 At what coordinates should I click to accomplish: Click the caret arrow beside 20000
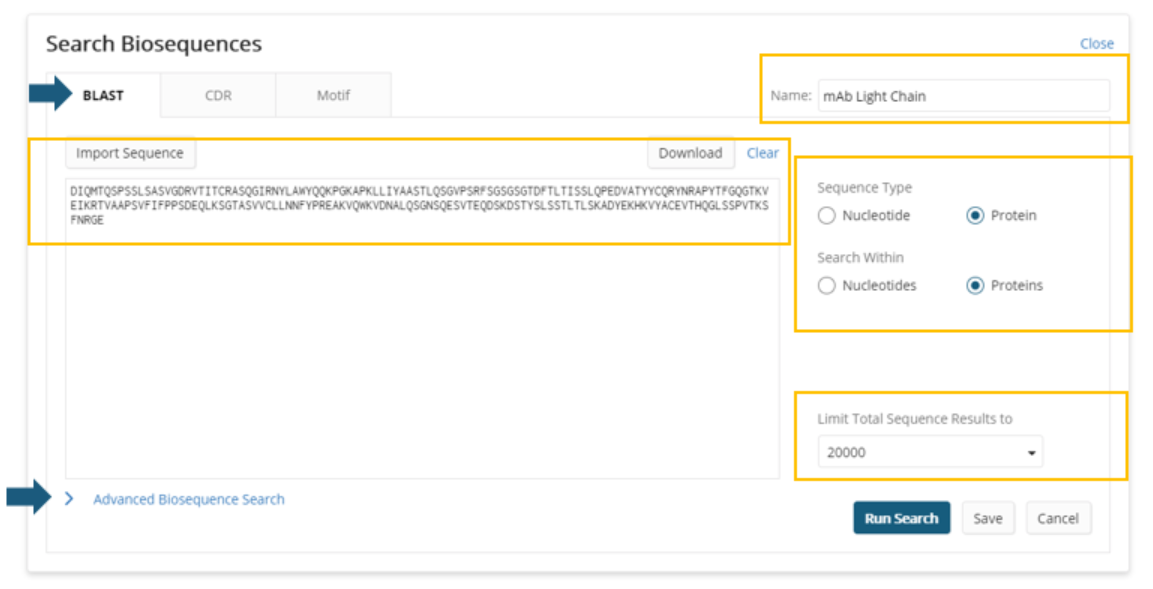[x=1031, y=453]
